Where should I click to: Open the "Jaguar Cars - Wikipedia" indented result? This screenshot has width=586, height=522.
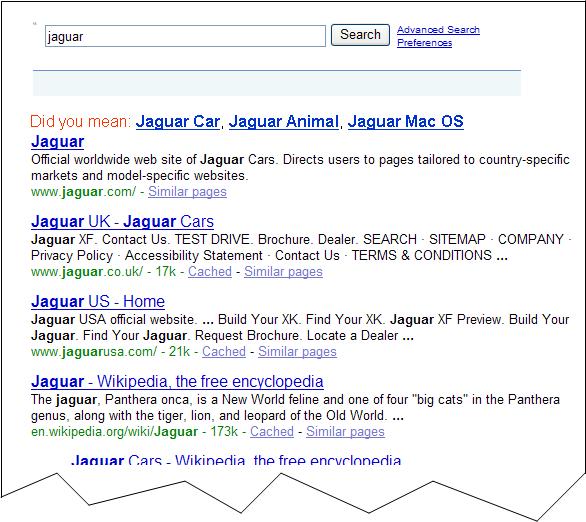click(x=236, y=459)
